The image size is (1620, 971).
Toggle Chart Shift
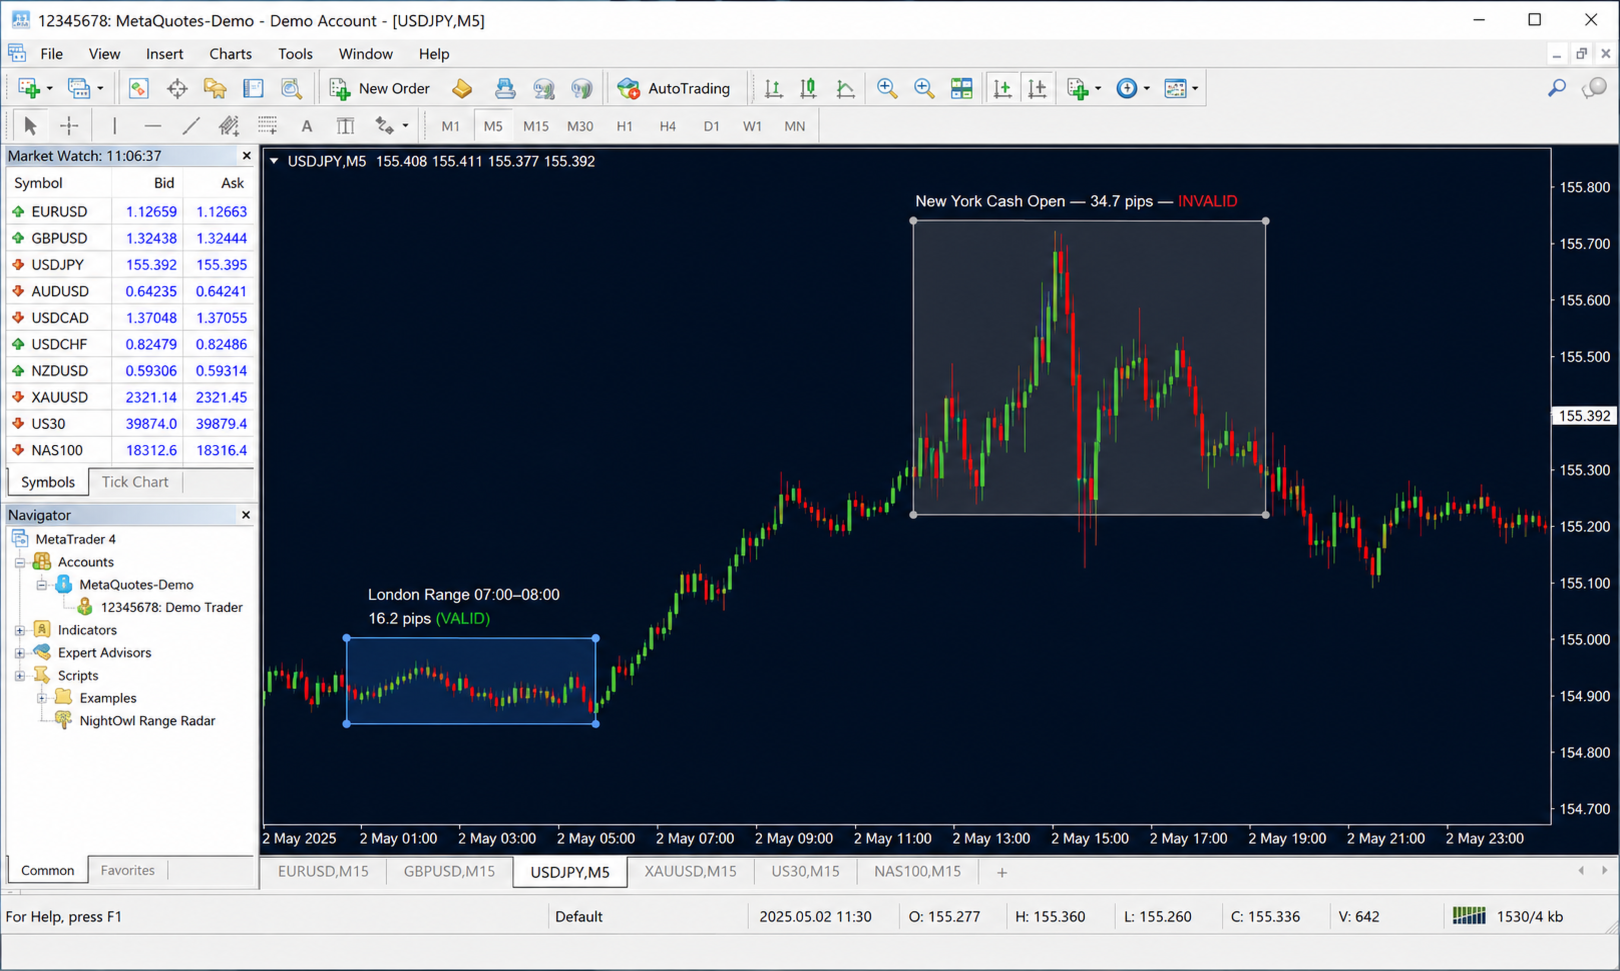pyautogui.click(x=1038, y=88)
